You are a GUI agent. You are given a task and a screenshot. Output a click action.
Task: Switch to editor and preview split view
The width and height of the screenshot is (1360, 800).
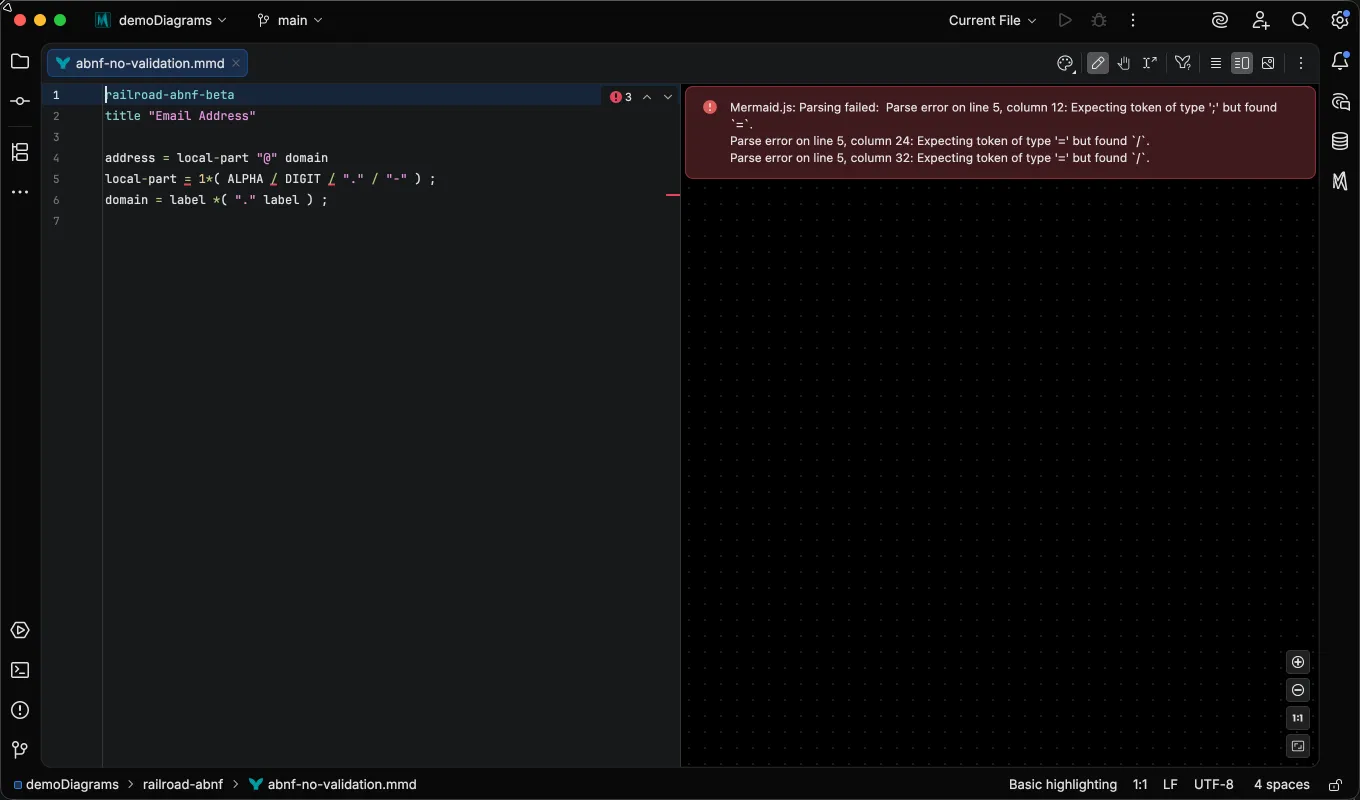[1242, 63]
